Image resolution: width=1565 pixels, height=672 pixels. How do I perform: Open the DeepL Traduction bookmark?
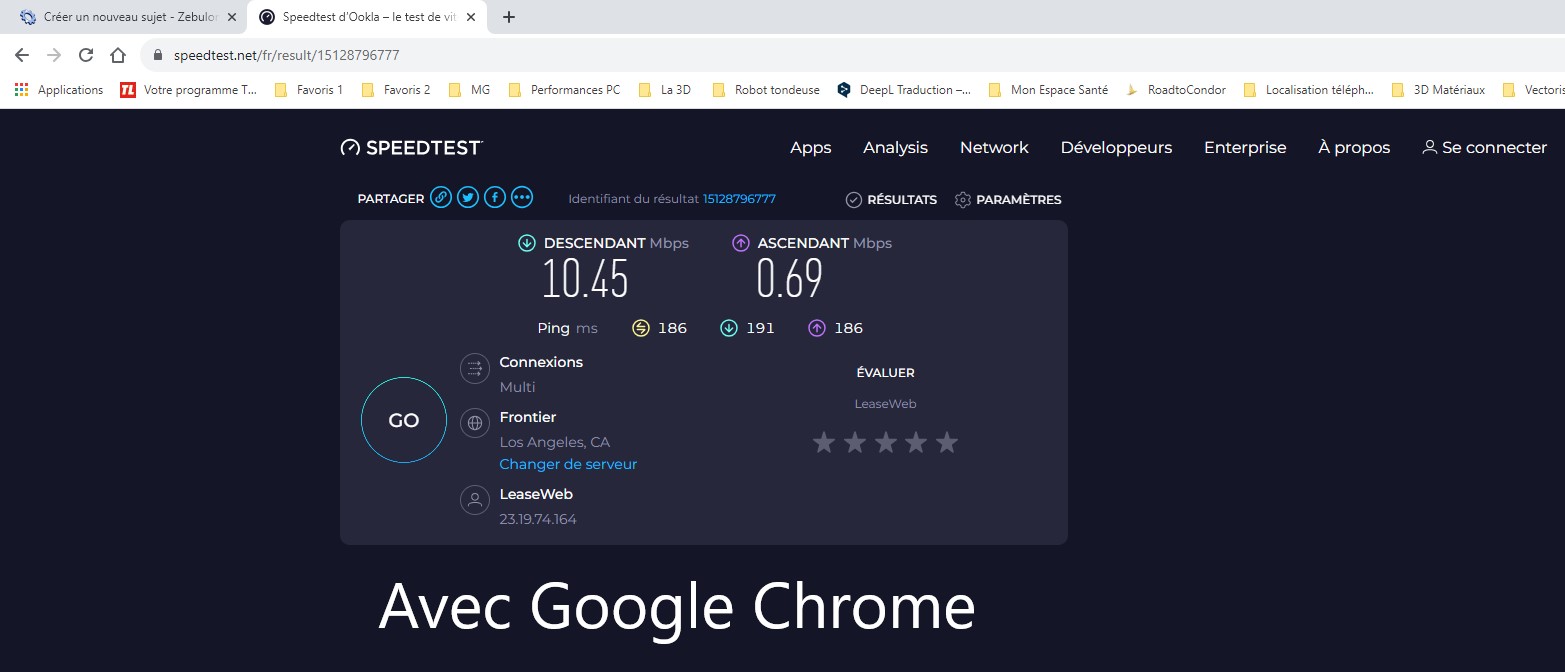[904, 90]
